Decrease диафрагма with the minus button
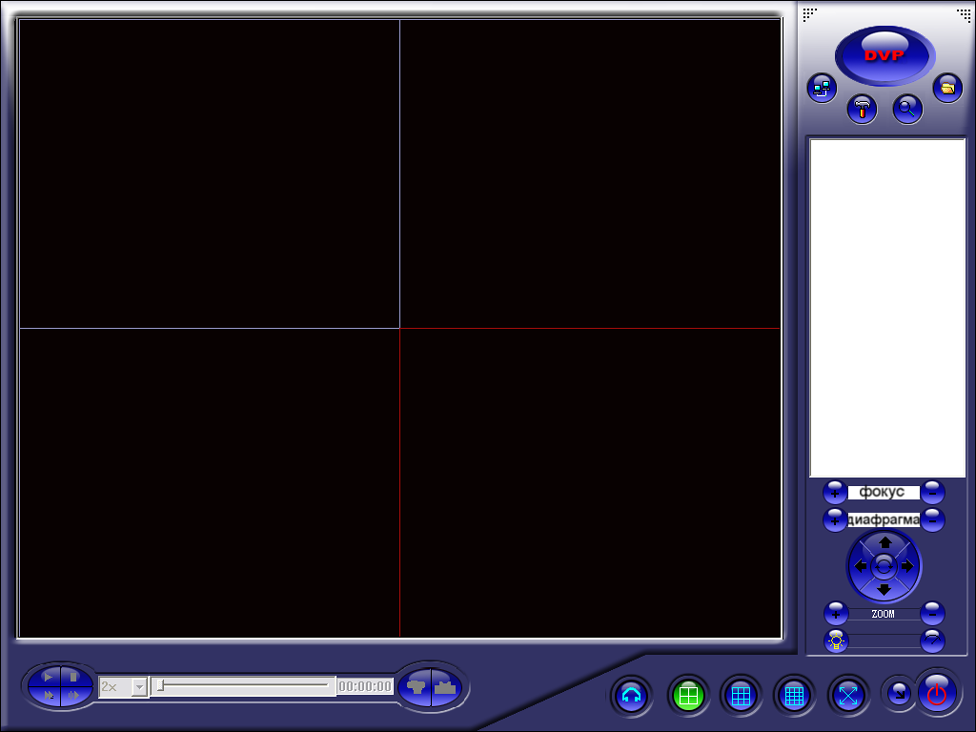976x732 pixels. [932, 520]
